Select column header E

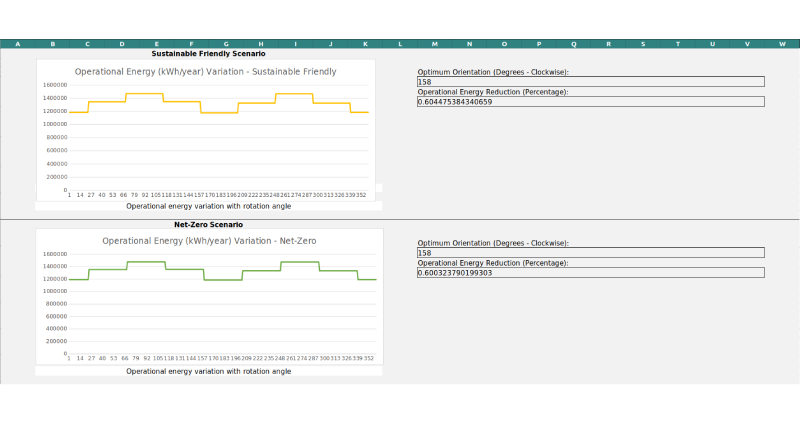[x=156, y=44]
